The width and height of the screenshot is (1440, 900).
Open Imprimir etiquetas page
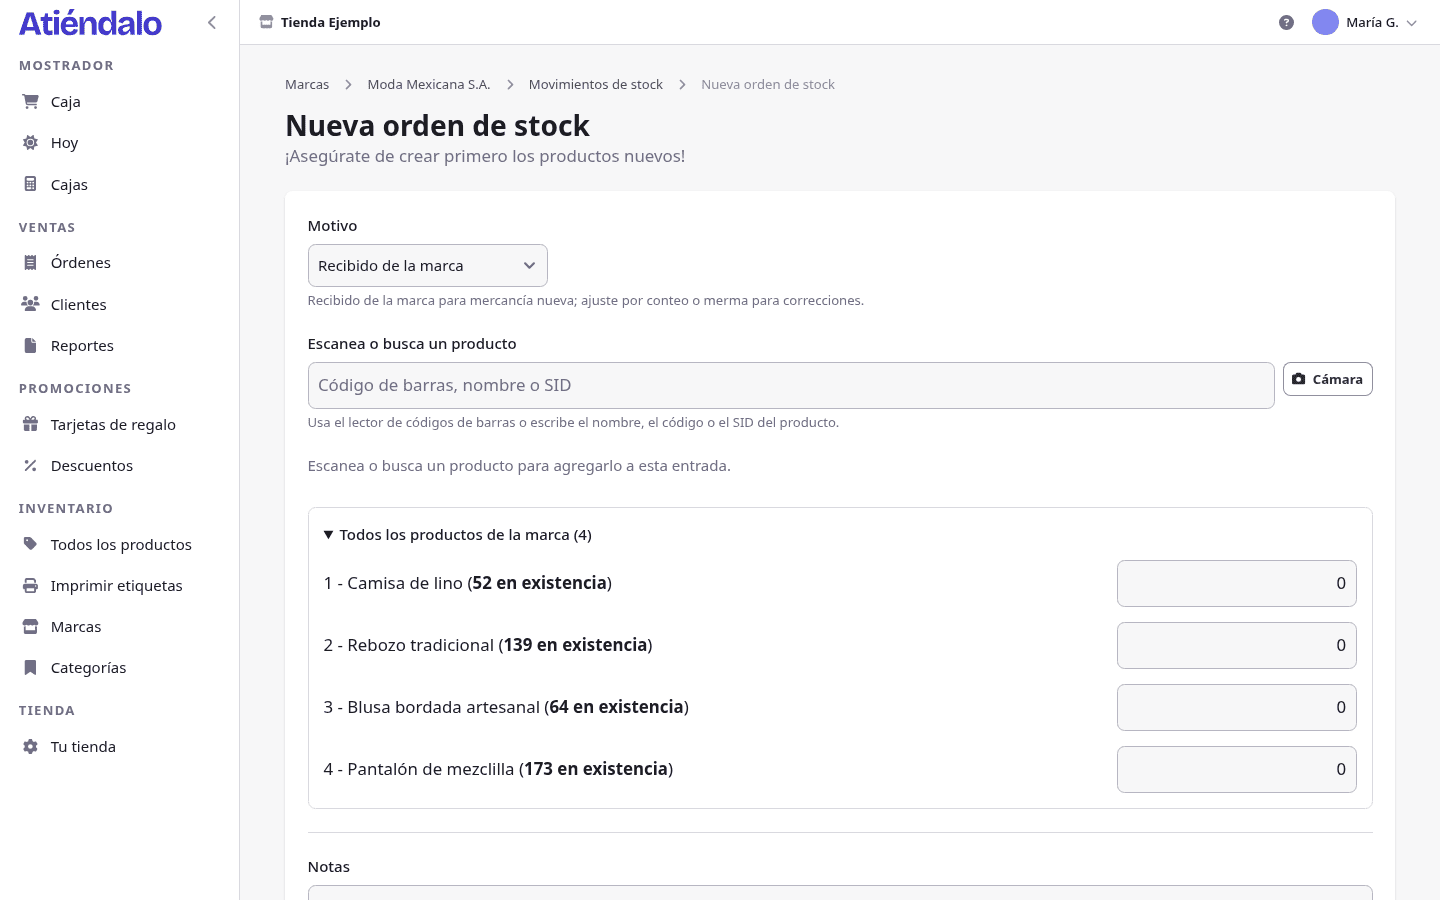click(119, 585)
